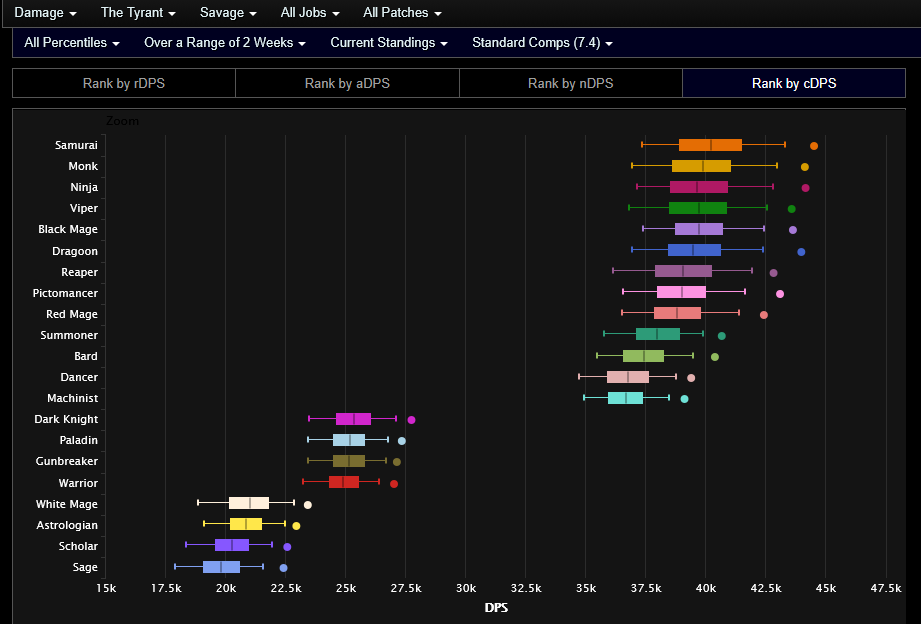Click the Dark Knight job label
The image size is (921, 624).
click(66, 420)
